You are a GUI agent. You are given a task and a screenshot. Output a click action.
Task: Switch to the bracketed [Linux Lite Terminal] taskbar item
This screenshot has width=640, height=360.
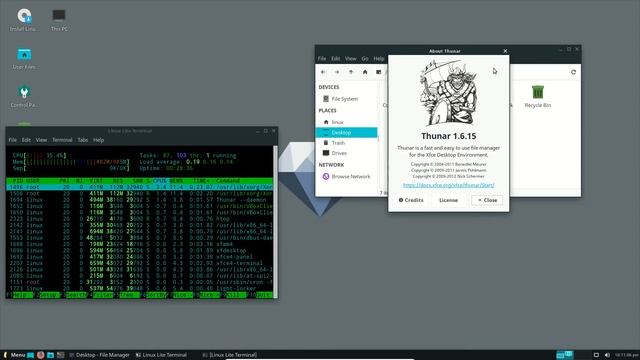tap(230, 355)
